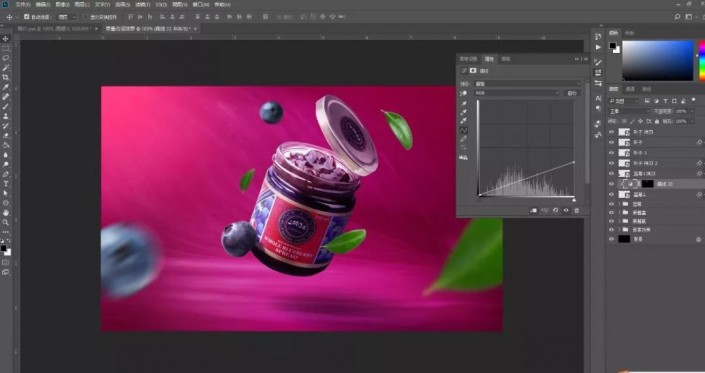The image size is (705, 373).
Task: Close the active document tab
Action: [x=196, y=28]
